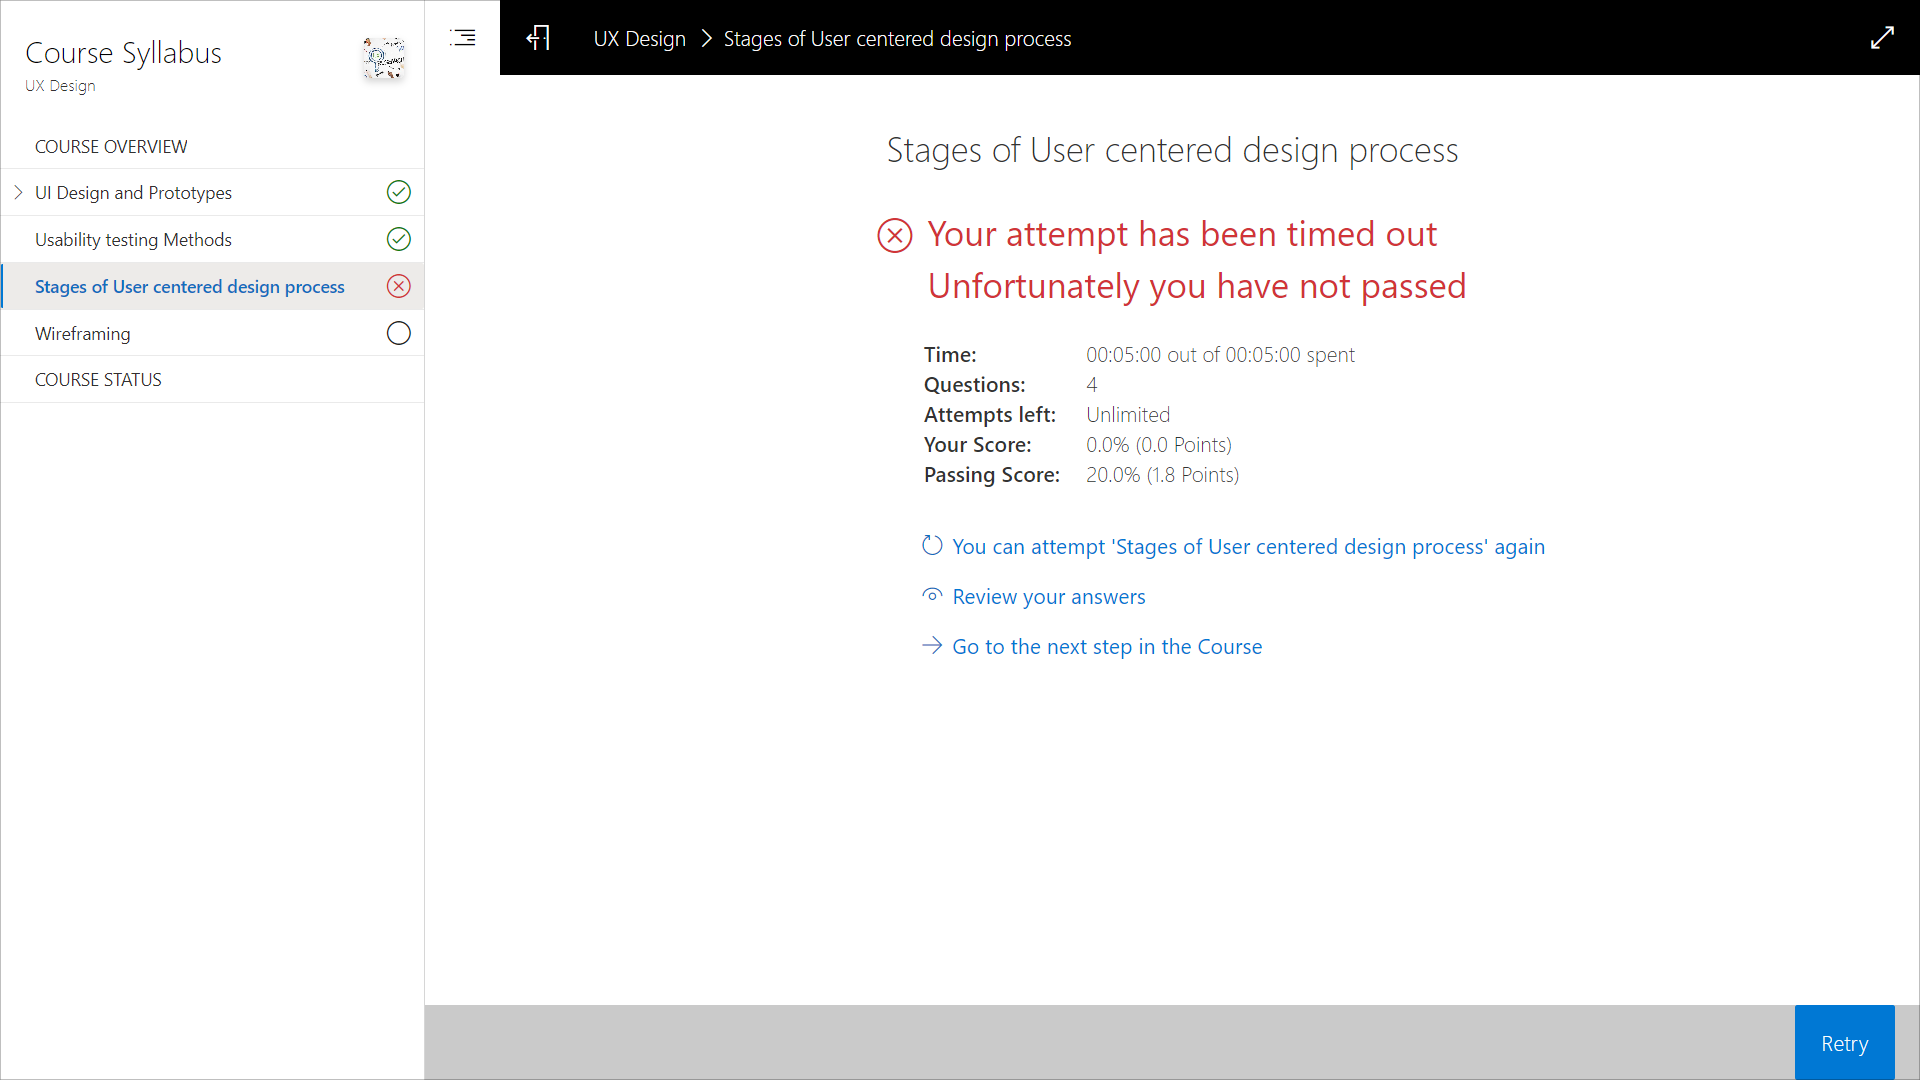Enter fullscreen with the expand arrows icon

click(1882, 38)
